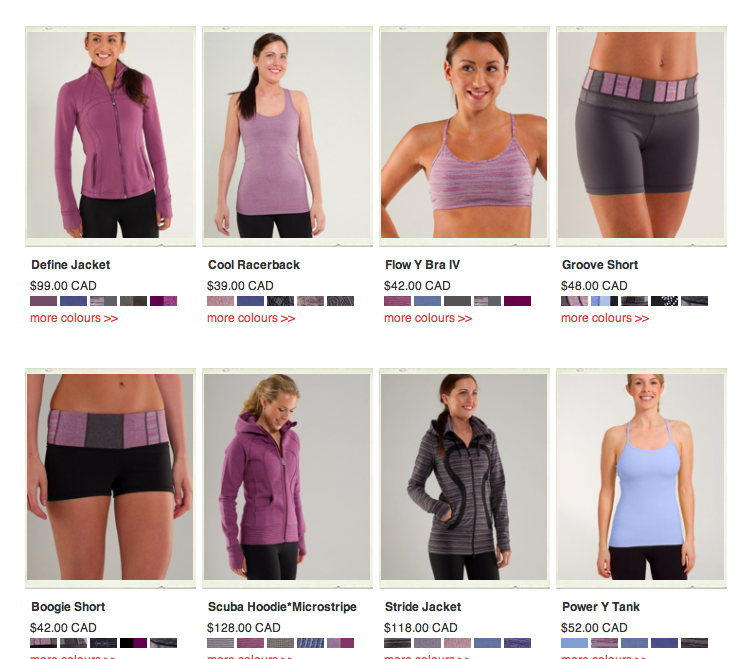Image resolution: width=741 pixels, height=659 pixels.
Task: Open the Groove Short product image
Action: (x=641, y=135)
